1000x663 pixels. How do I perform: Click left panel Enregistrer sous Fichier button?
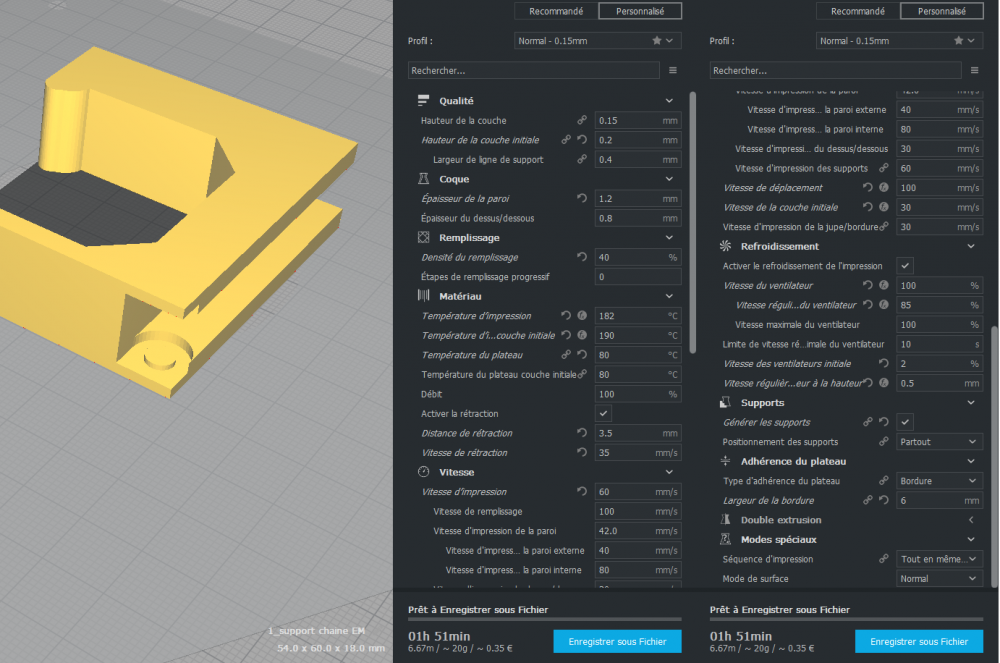[617, 641]
